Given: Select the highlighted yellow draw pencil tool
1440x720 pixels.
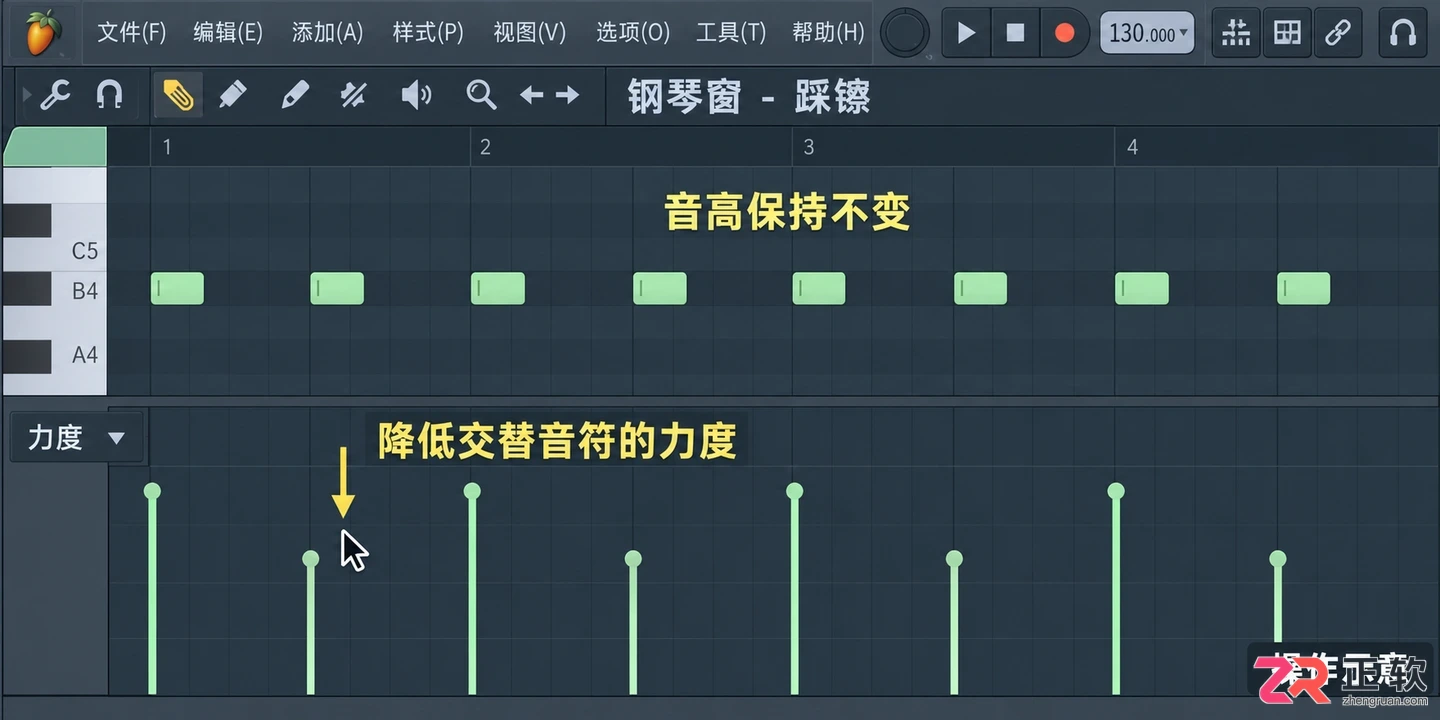Looking at the screenshot, I should (x=177, y=95).
